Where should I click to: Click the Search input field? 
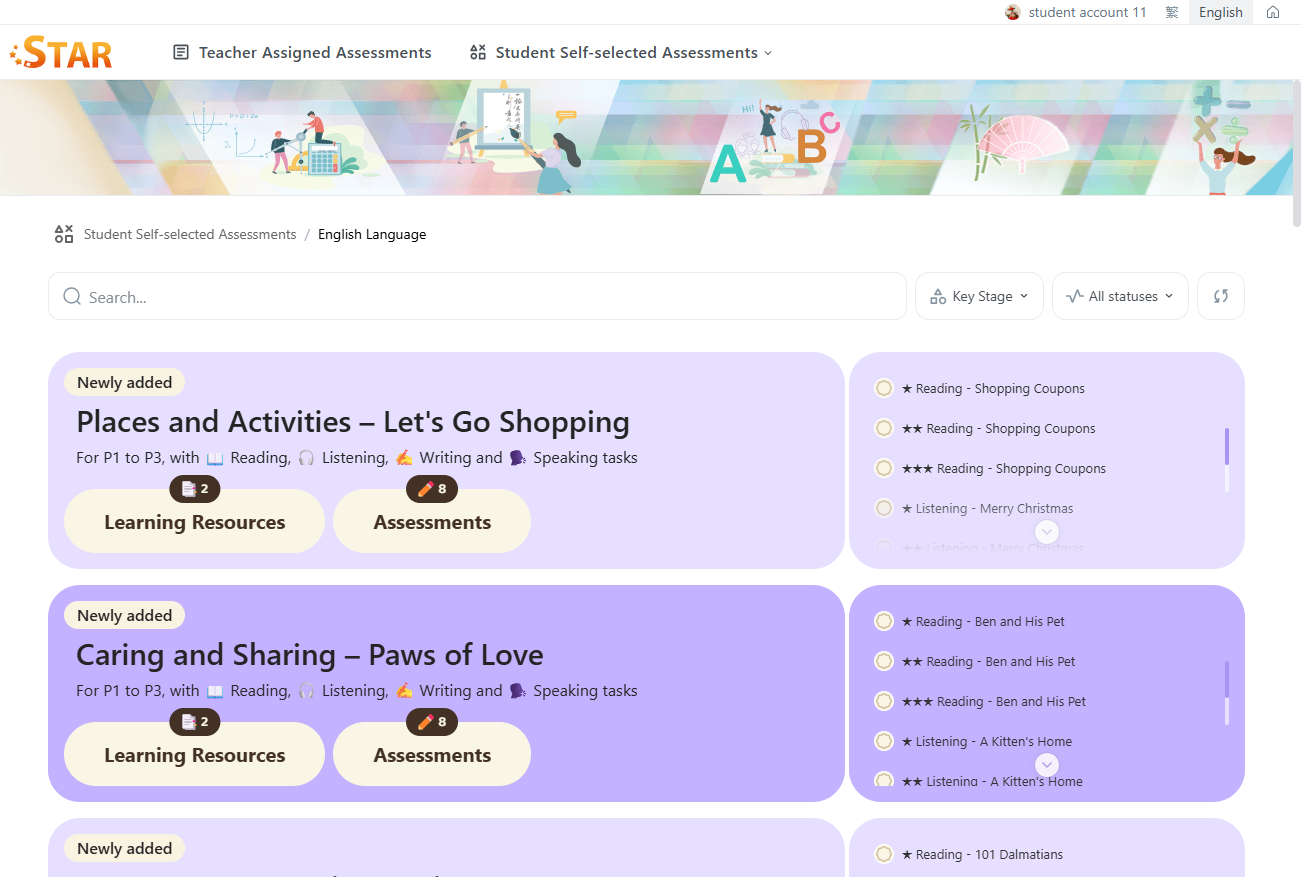coord(490,297)
